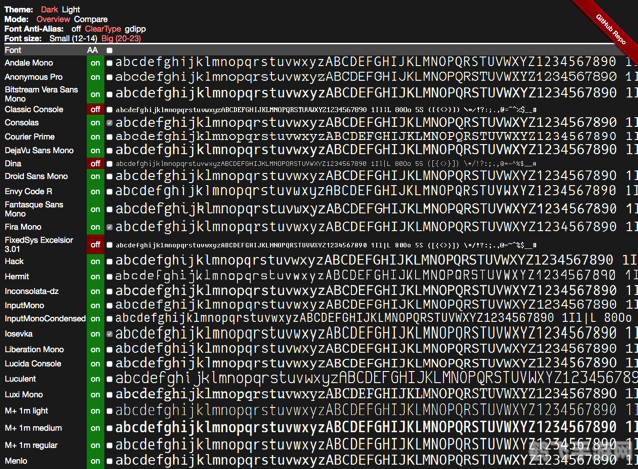Select Big (20-23) font size
This screenshot has width=638, height=469.
(122, 39)
